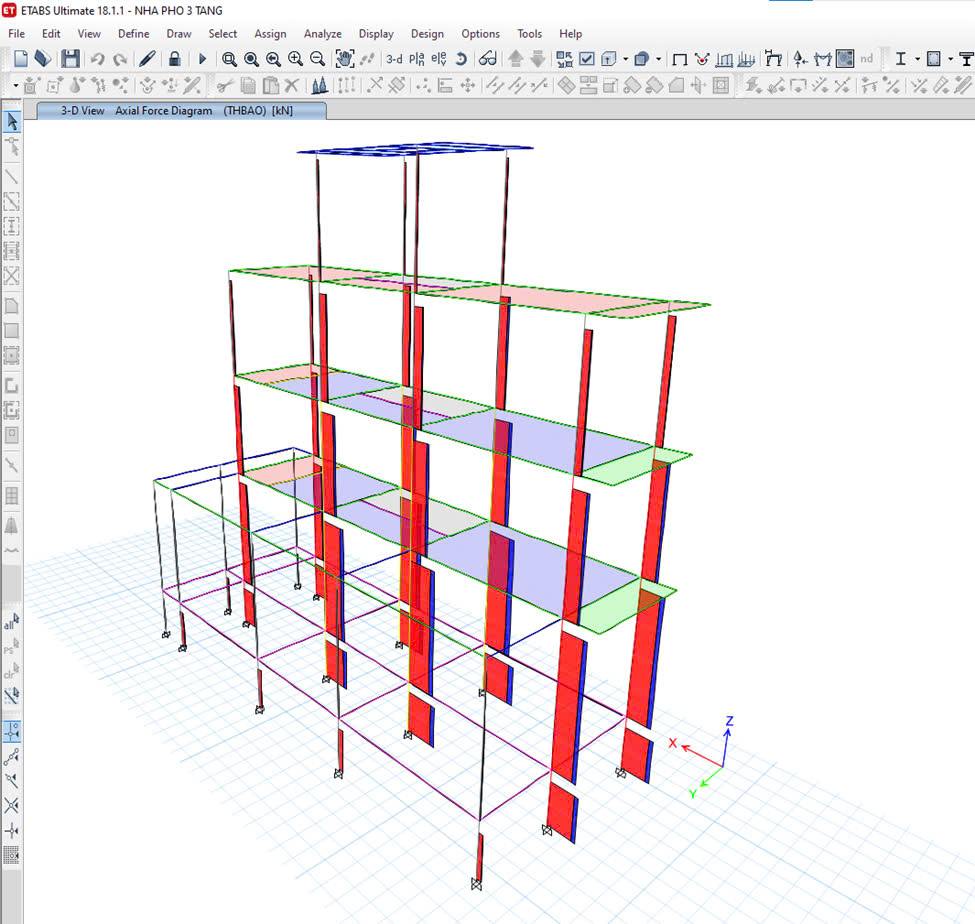
Task: Expand the extrude view dropdown arrow
Action: (x=626, y=59)
